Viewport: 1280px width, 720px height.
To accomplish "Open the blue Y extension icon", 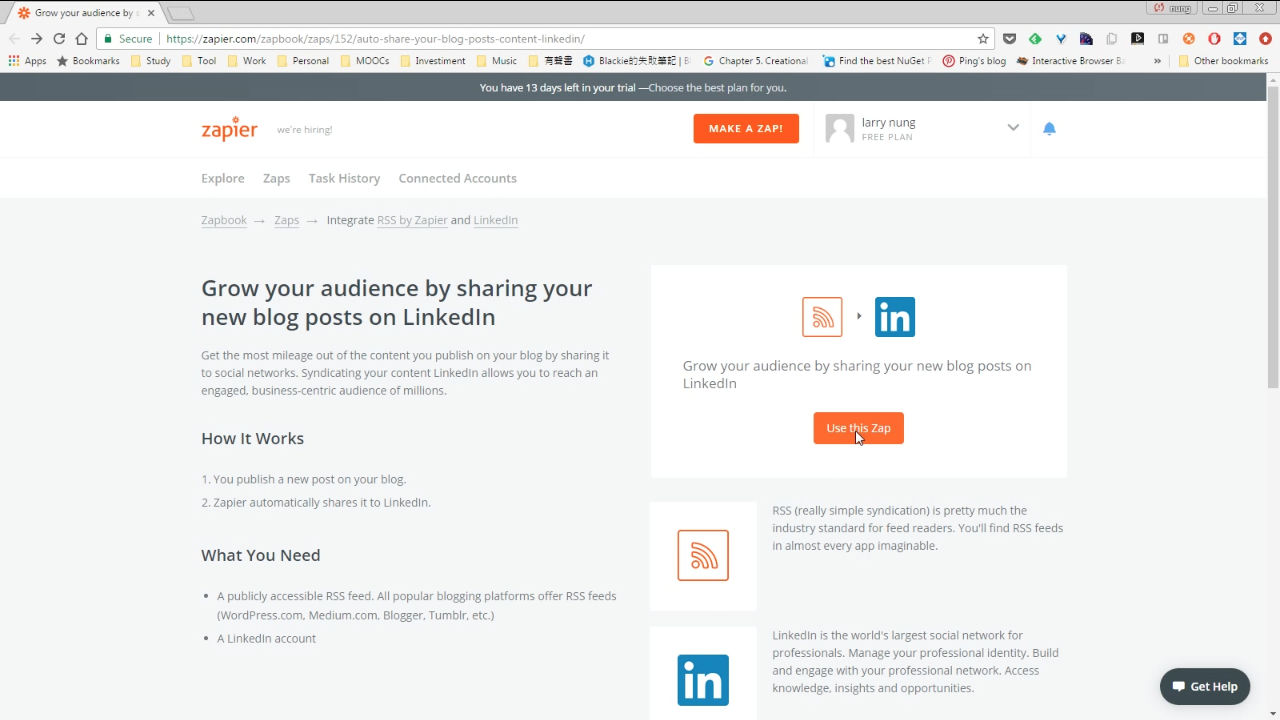I will pos(1061,39).
